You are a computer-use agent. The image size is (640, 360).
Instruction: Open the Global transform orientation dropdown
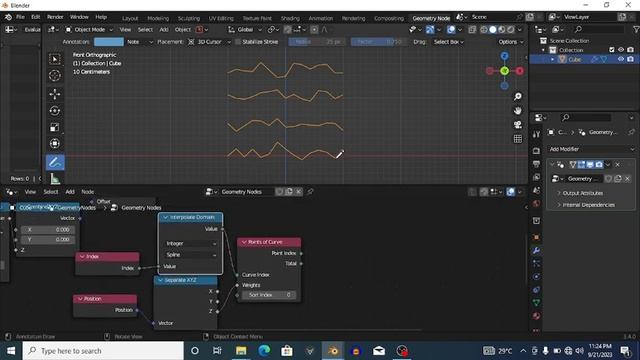[x=245, y=29]
